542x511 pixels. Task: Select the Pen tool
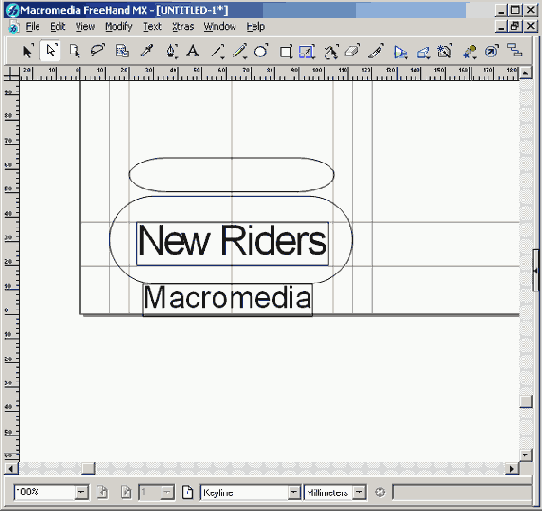pos(171,51)
